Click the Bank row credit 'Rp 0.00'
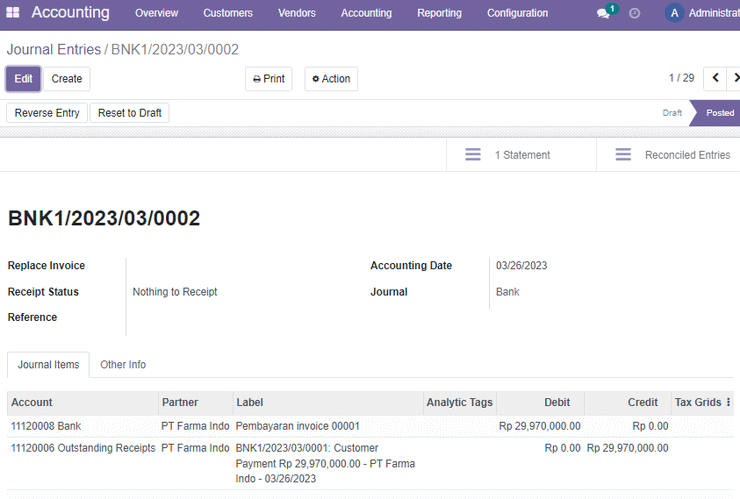The height and width of the screenshot is (499, 740). coord(650,426)
